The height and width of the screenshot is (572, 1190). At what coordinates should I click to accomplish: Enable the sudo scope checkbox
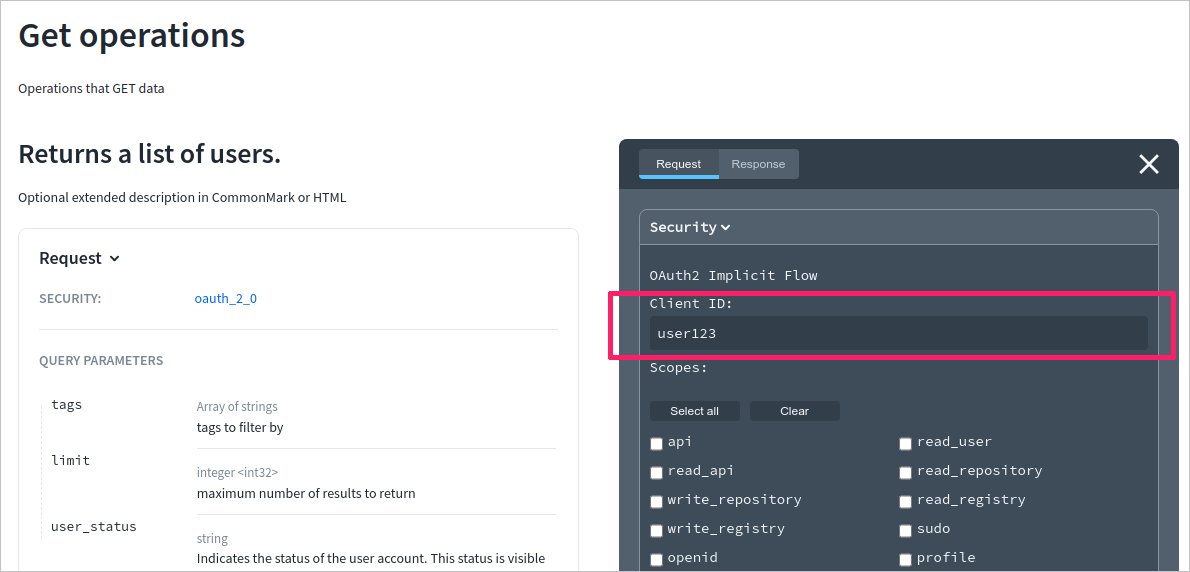click(x=905, y=530)
